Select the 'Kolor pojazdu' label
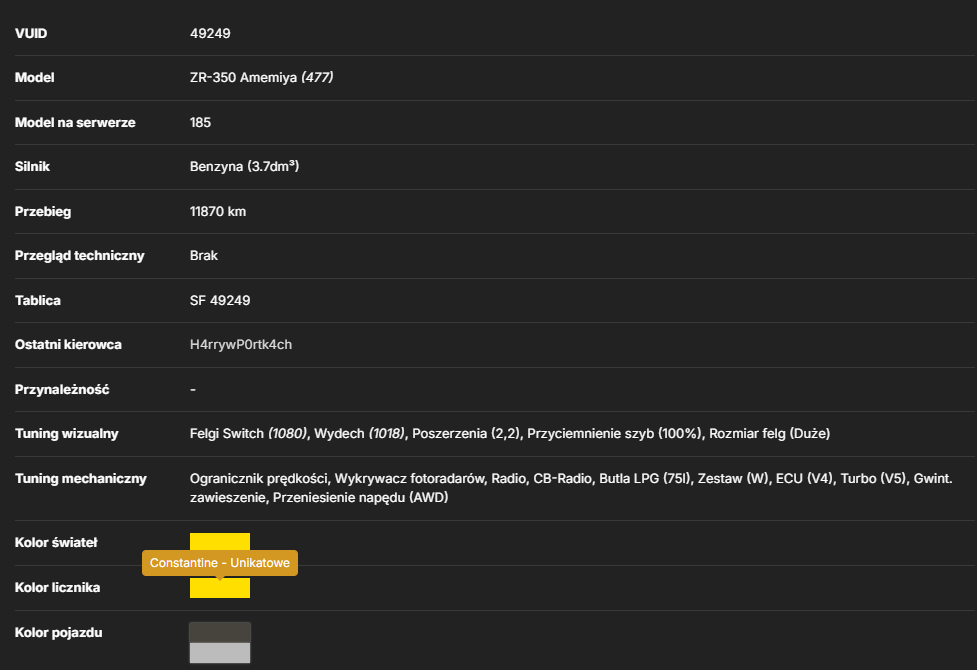 coord(59,633)
